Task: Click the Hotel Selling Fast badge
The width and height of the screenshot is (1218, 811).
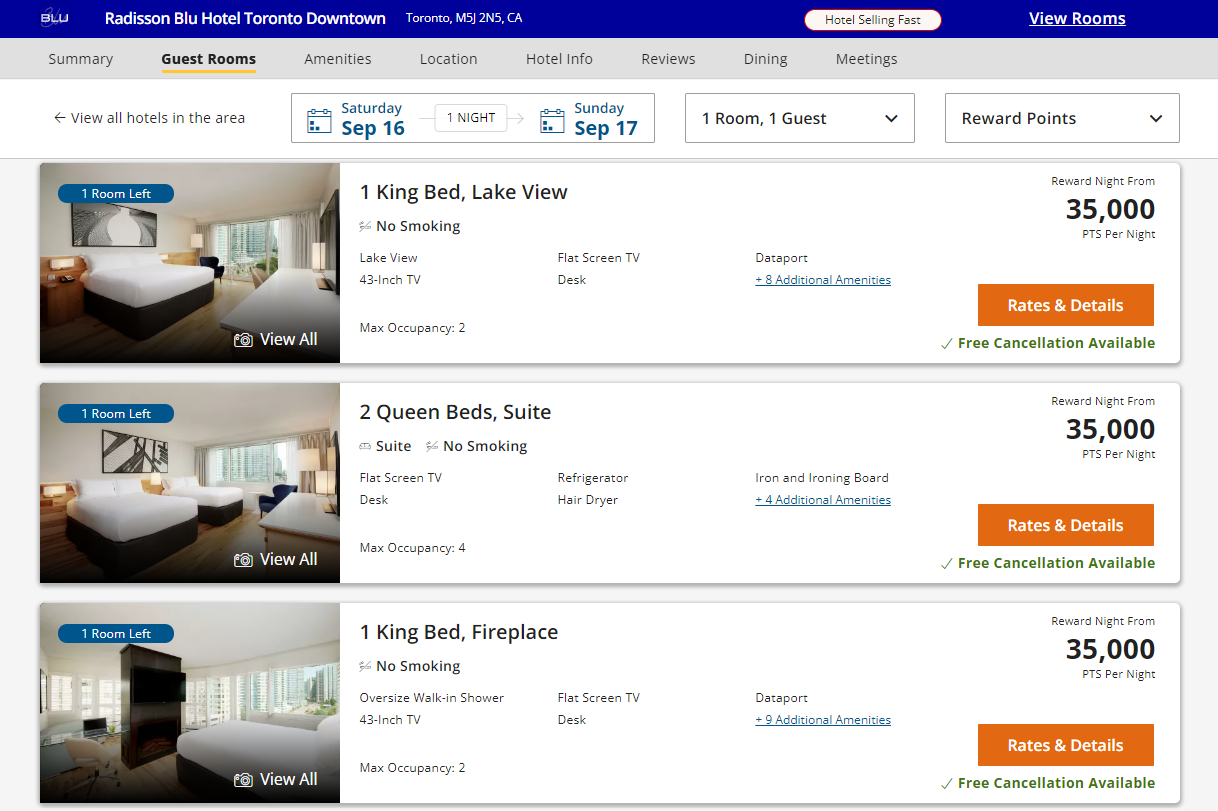Action: coord(872,19)
